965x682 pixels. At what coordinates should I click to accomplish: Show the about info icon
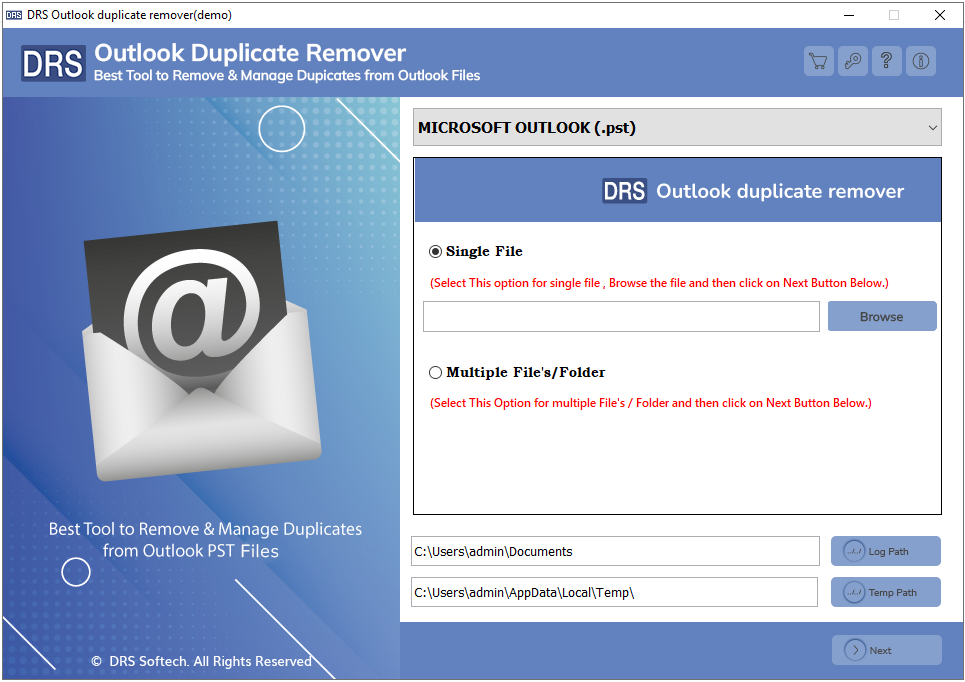(921, 61)
